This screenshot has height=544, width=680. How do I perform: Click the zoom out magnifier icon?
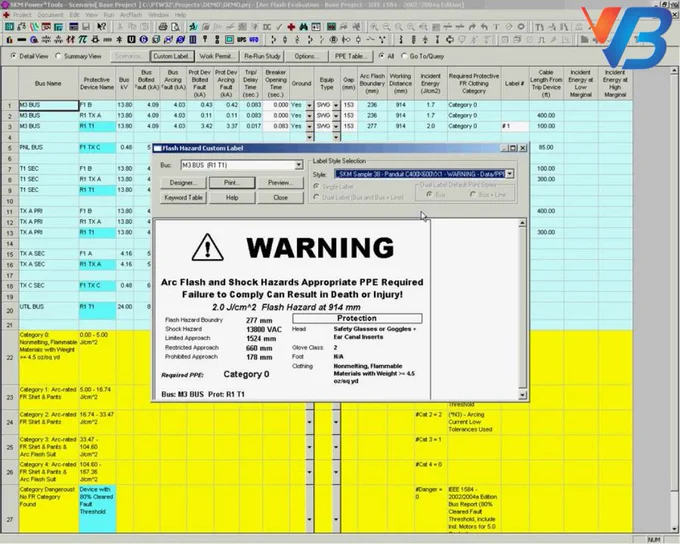pos(386,27)
